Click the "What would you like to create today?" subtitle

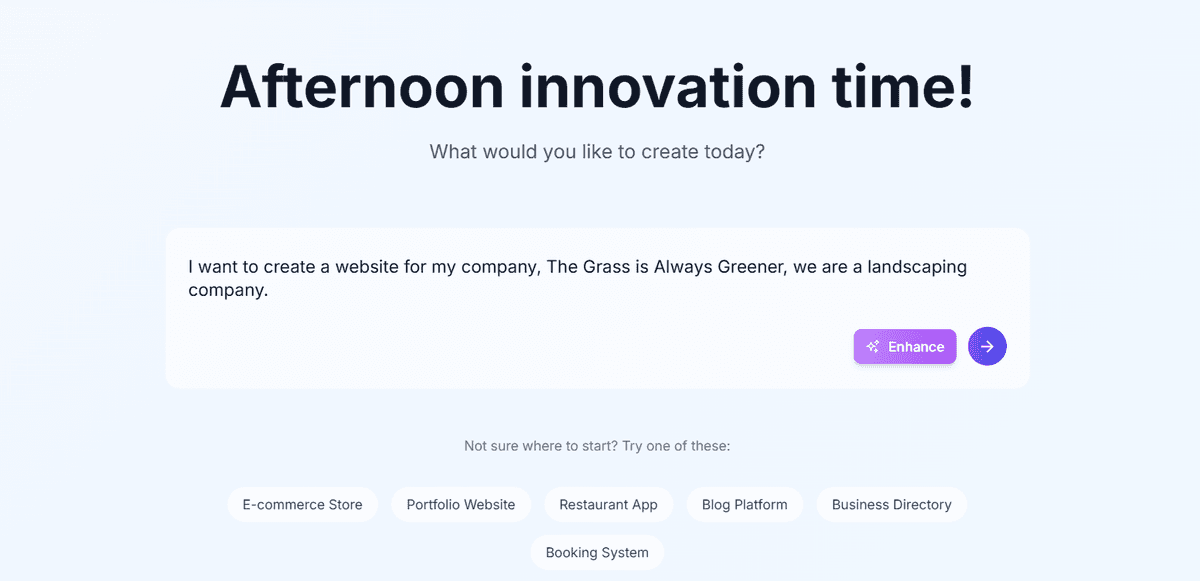(x=597, y=152)
